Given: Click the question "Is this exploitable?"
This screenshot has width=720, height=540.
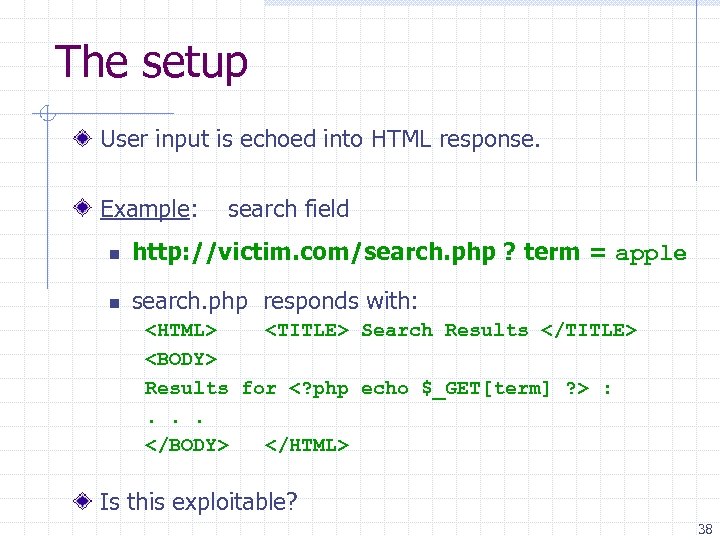Looking at the screenshot, I should point(198,502).
